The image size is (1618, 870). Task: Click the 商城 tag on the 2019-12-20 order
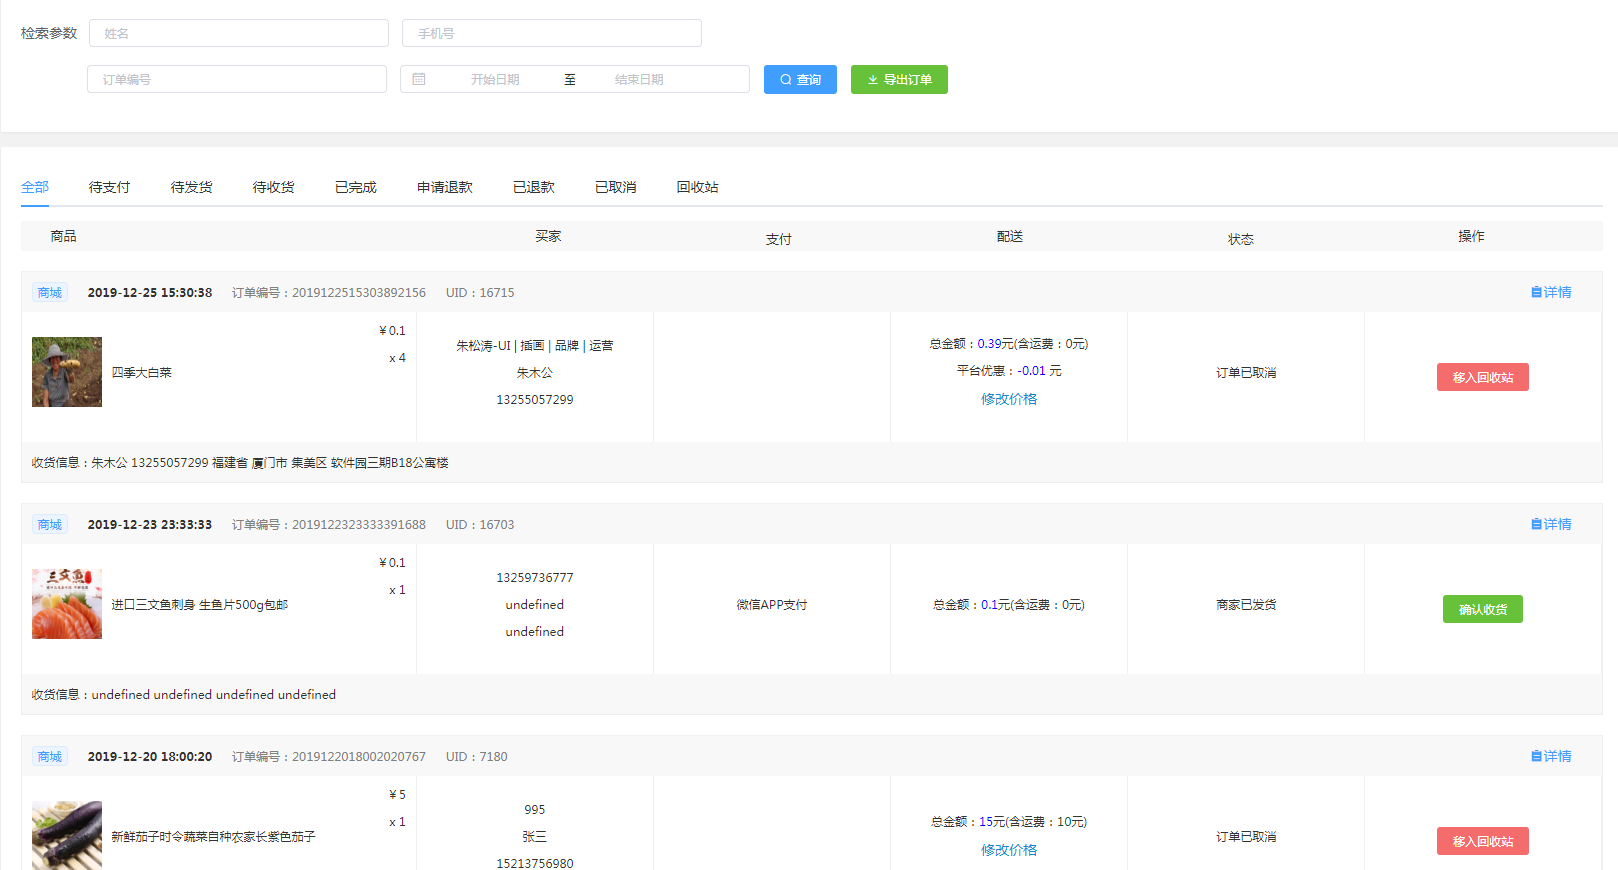tap(50, 756)
